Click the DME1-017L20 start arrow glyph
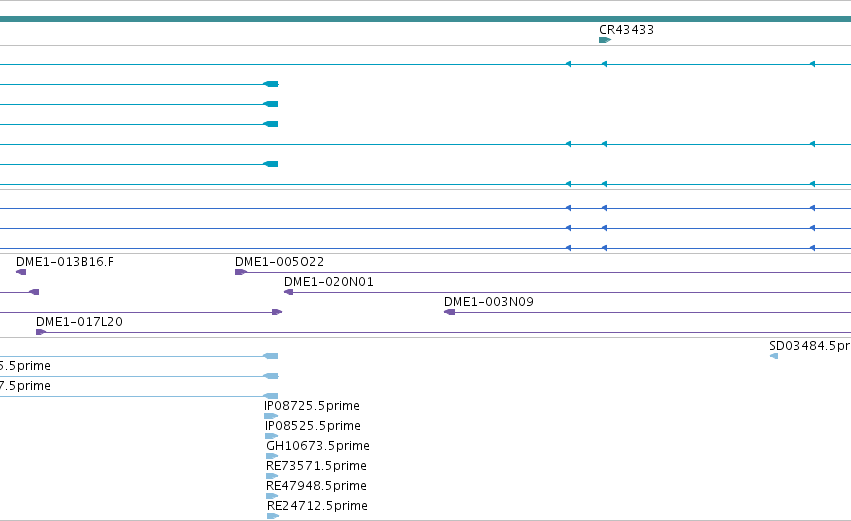This screenshot has width=851, height=521. pos(41,332)
